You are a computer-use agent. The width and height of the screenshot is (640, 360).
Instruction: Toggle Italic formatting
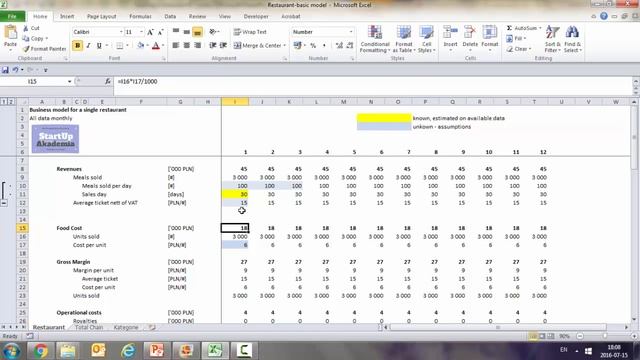point(88,46)
